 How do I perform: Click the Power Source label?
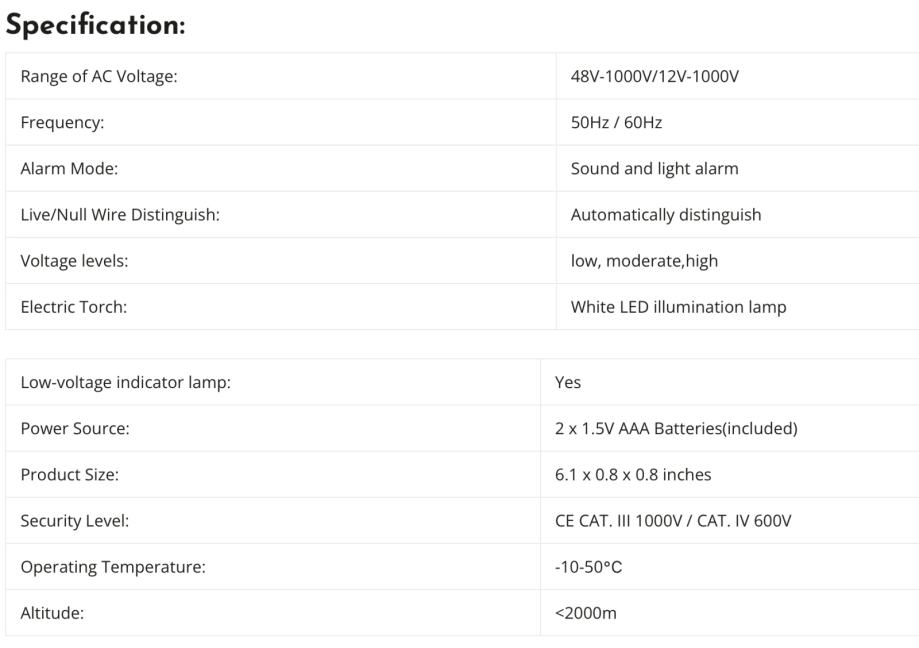point(75,428)
